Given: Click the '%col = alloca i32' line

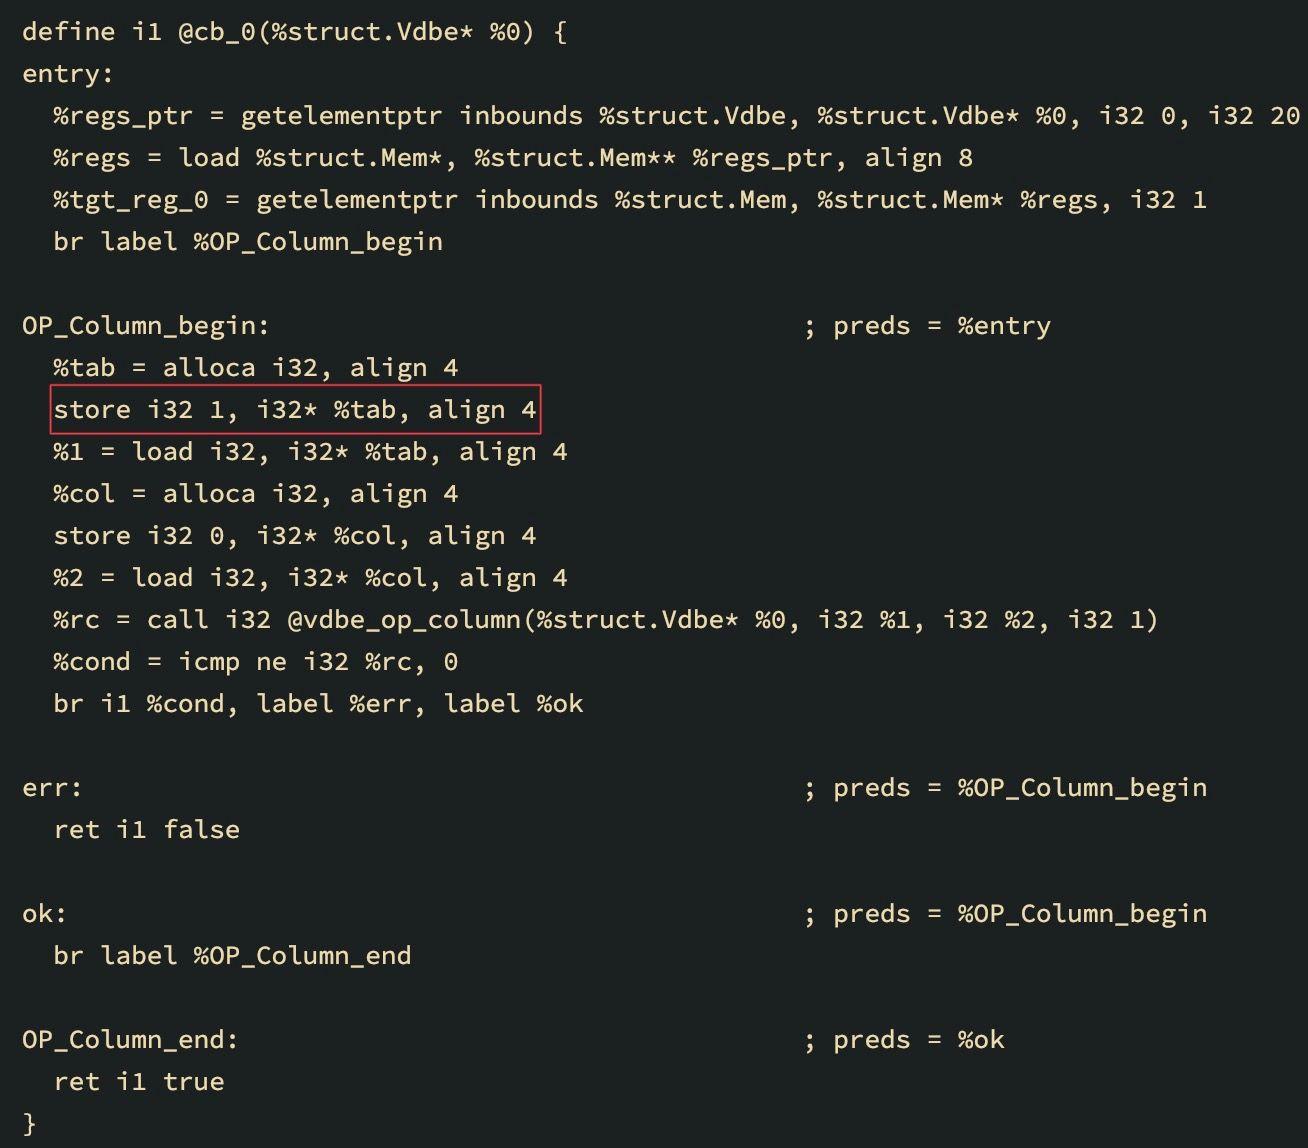Looking at the screenshot, I should coord(255,494).
